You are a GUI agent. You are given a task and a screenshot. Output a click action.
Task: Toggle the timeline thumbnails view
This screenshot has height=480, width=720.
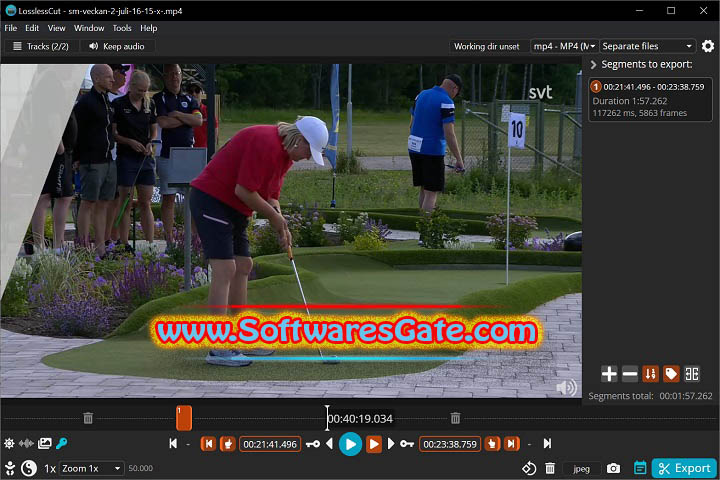[x=45, y=443]
